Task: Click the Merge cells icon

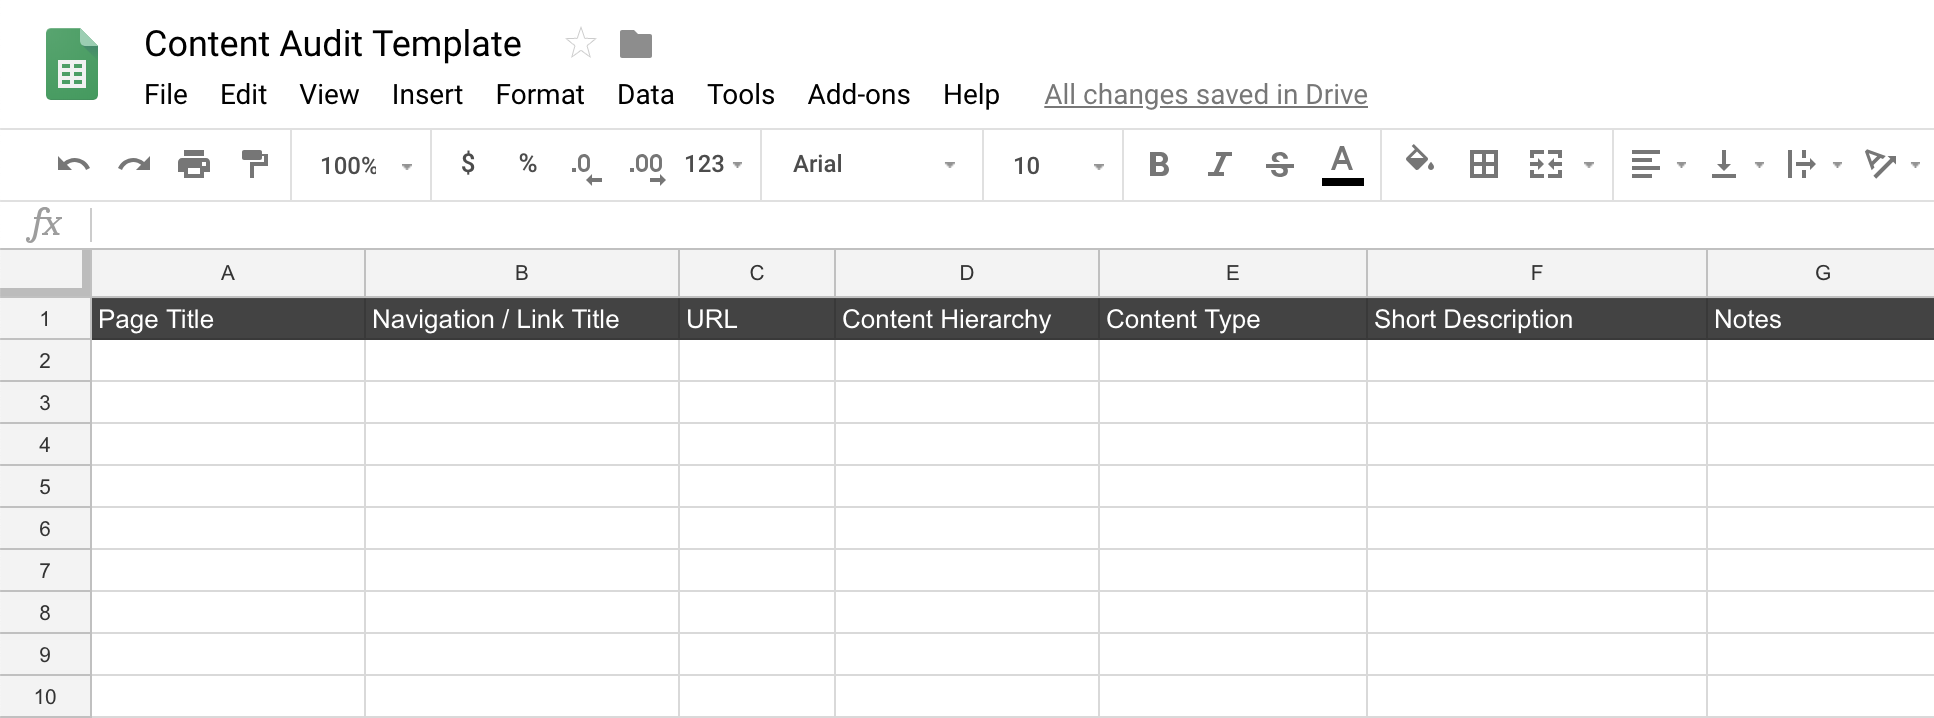Action: point(1546,164)
